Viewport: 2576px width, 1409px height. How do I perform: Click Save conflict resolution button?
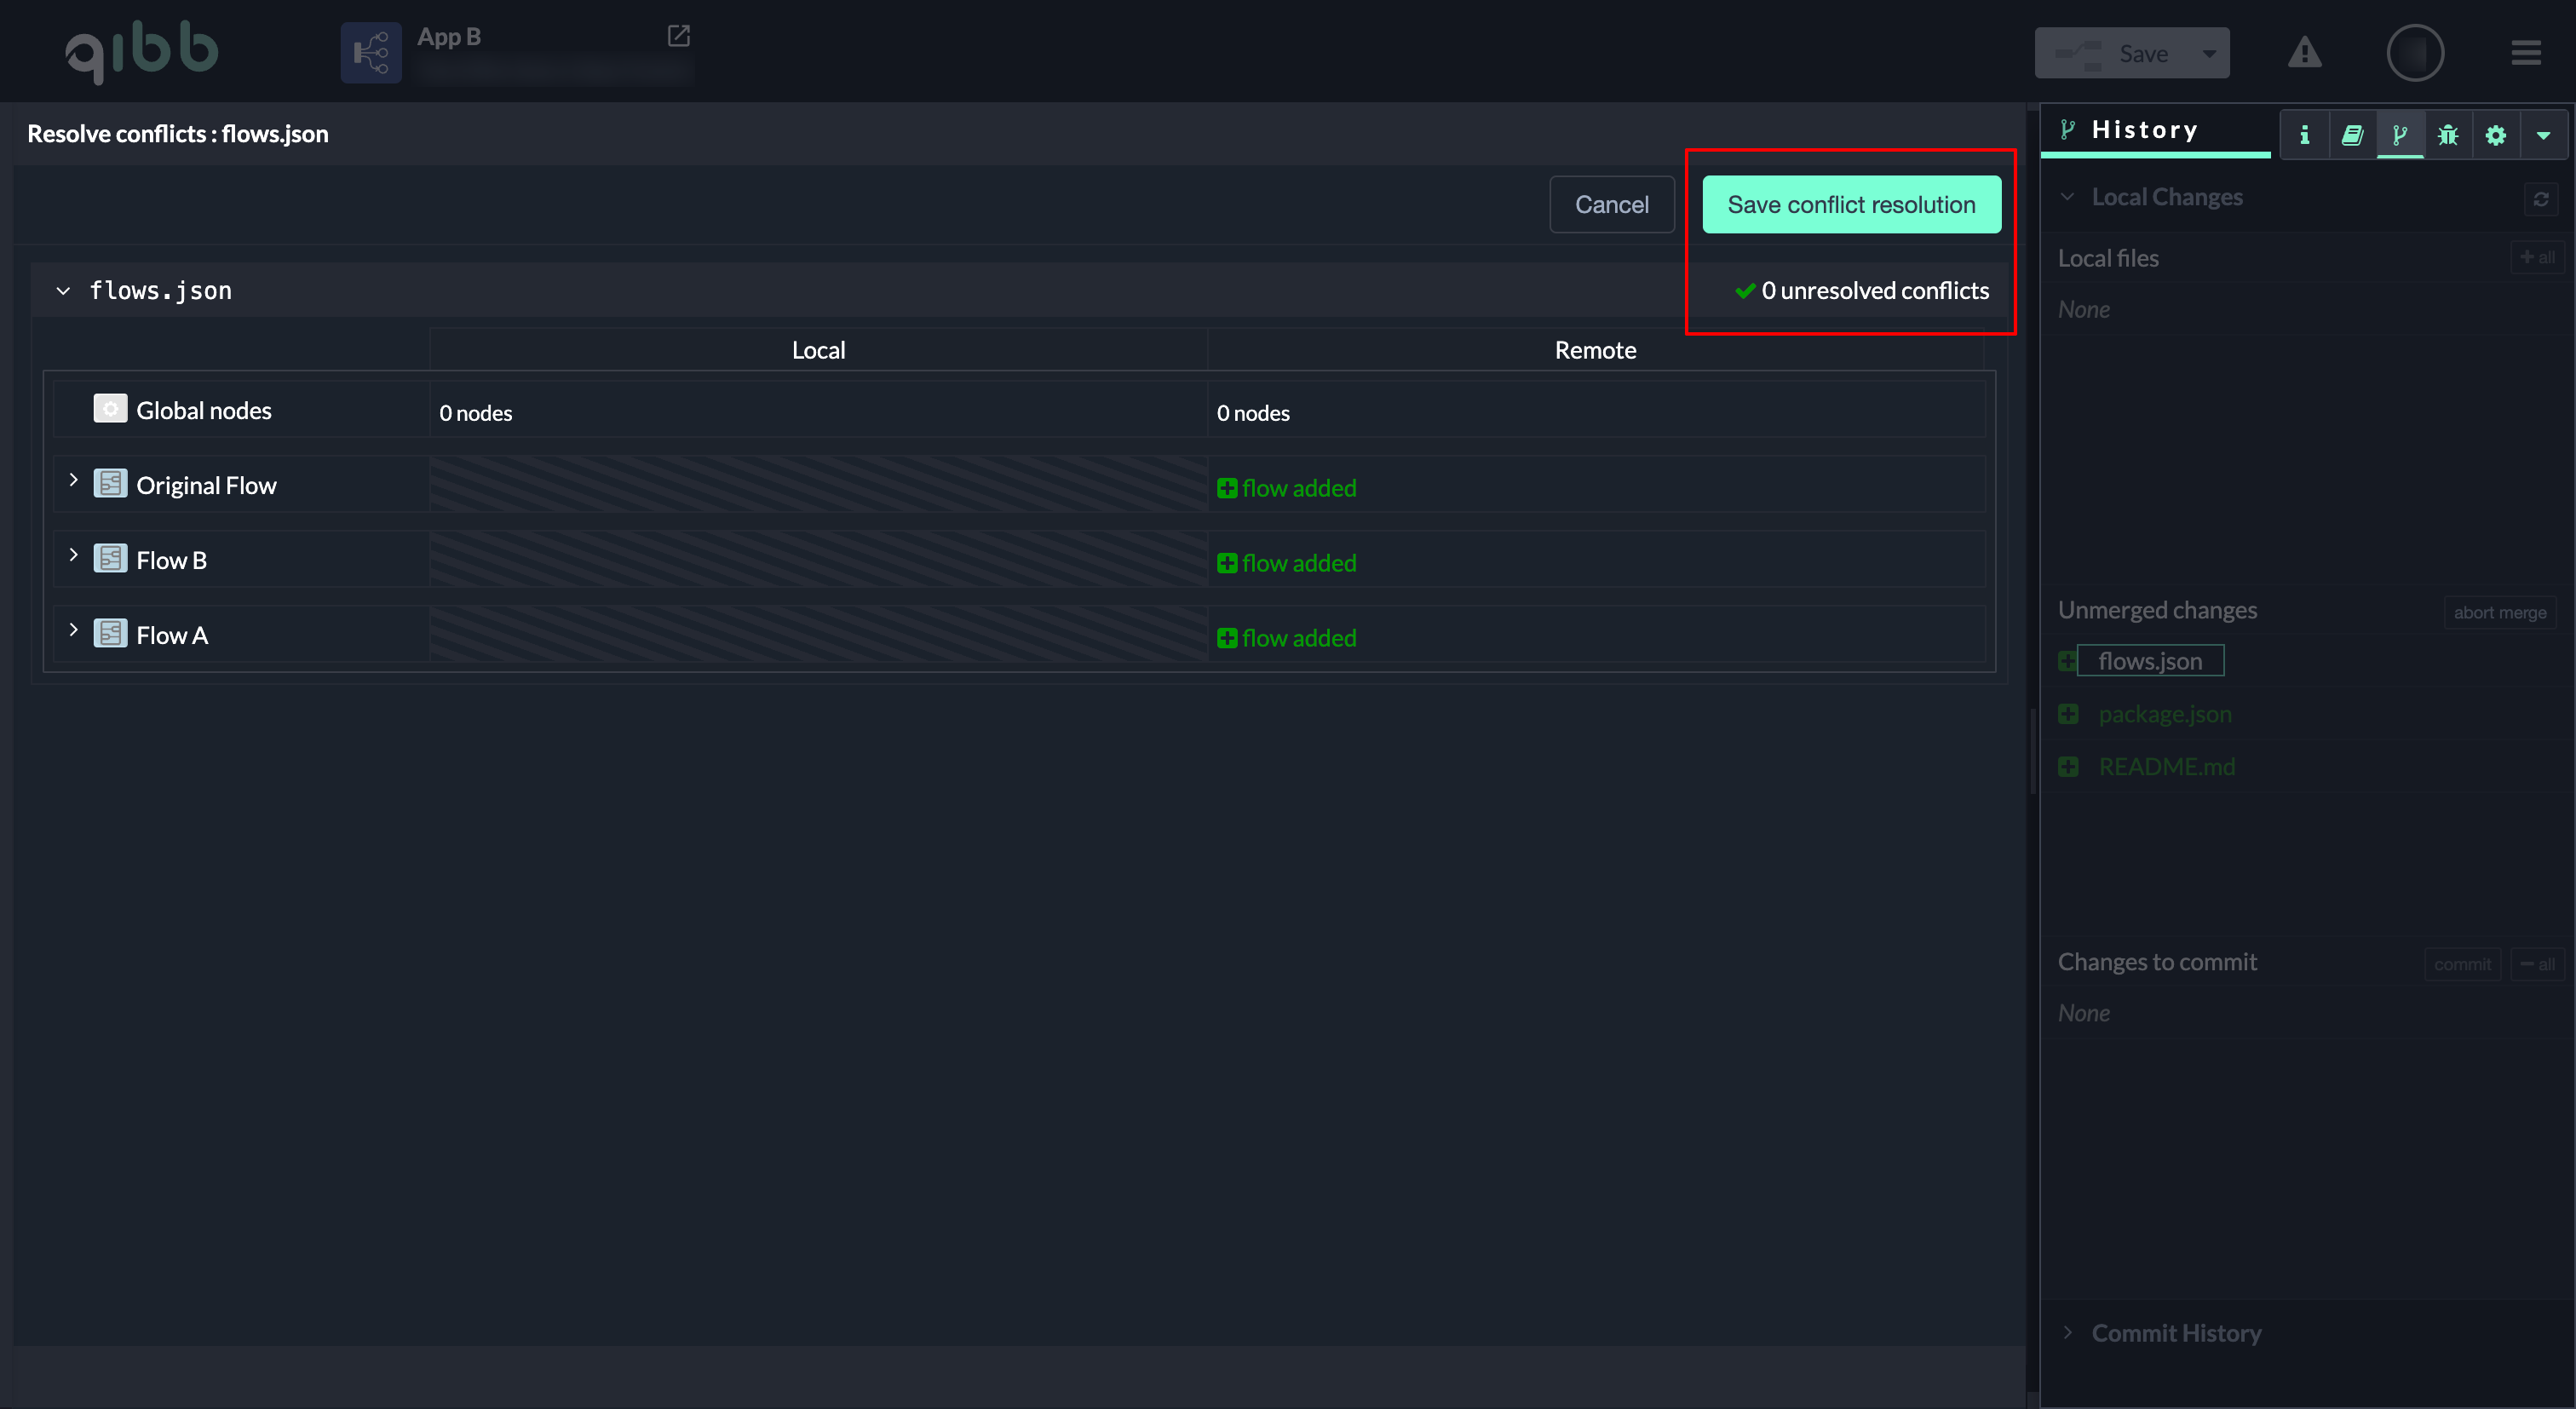click(1851, 204)
